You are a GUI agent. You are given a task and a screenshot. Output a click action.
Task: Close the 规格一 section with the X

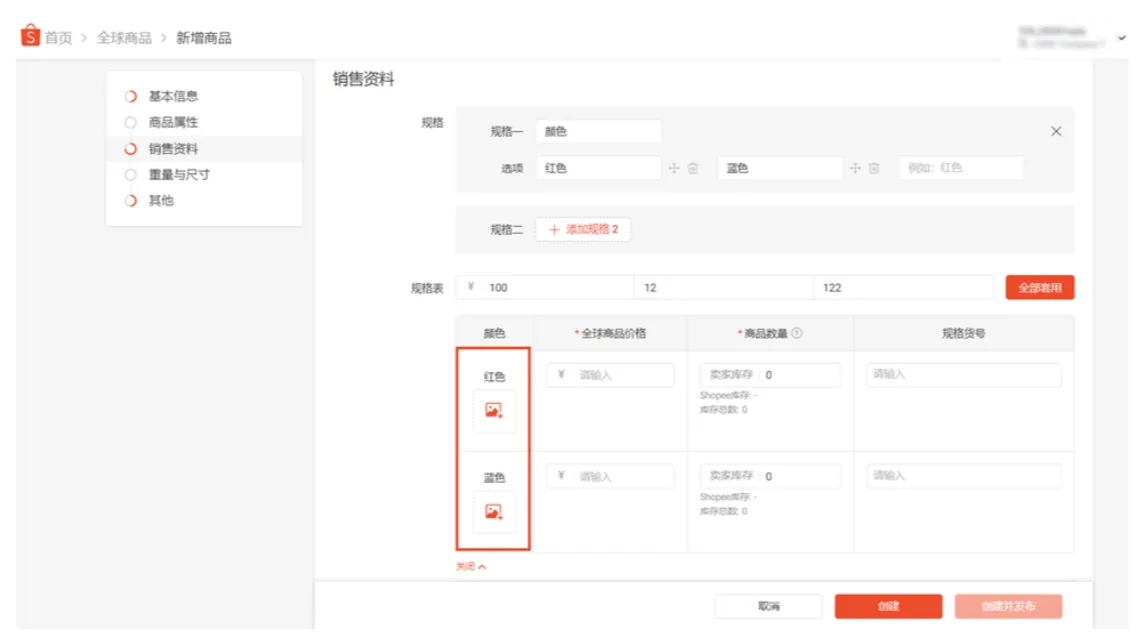coord(1056,130)
